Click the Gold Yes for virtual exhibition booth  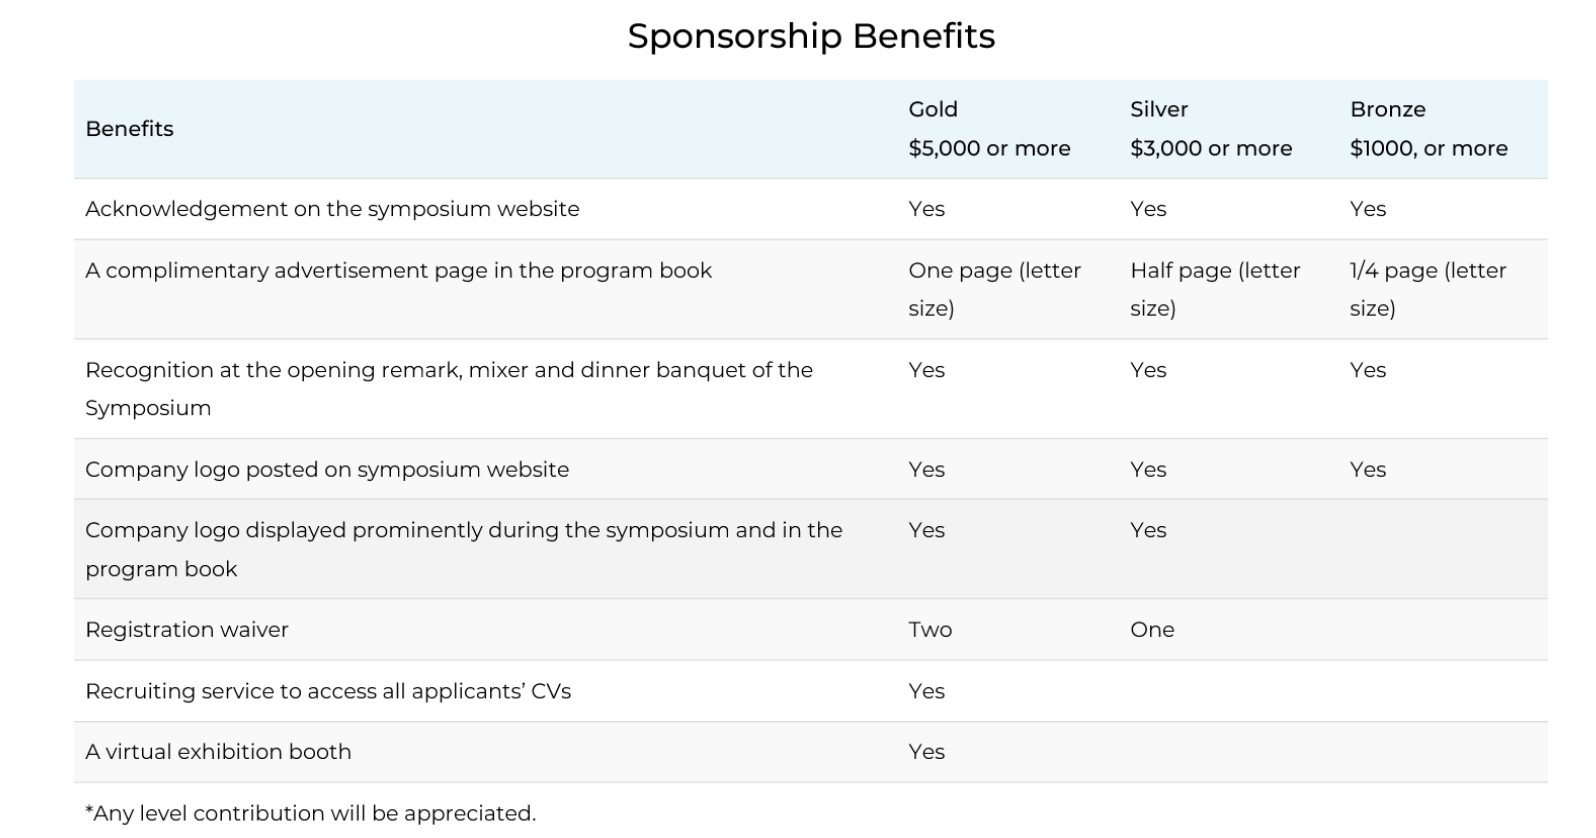[x=926, y=751]
